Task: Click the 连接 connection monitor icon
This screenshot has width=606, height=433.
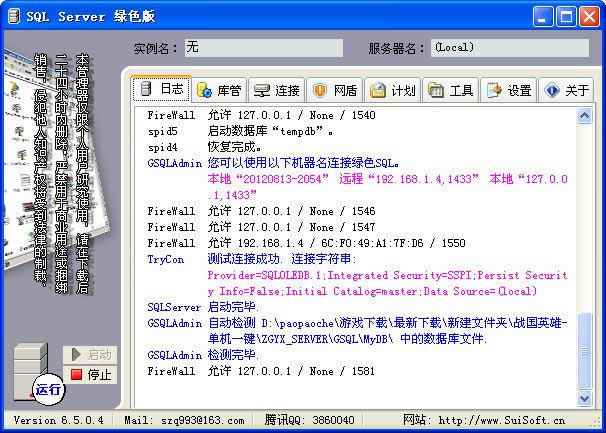Action: click(262, 90)
